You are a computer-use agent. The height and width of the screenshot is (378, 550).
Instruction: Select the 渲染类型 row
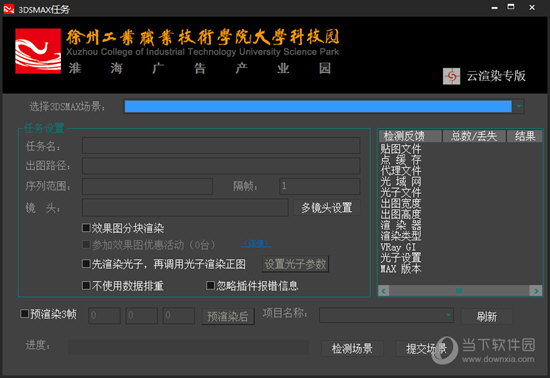coord(401,236)
